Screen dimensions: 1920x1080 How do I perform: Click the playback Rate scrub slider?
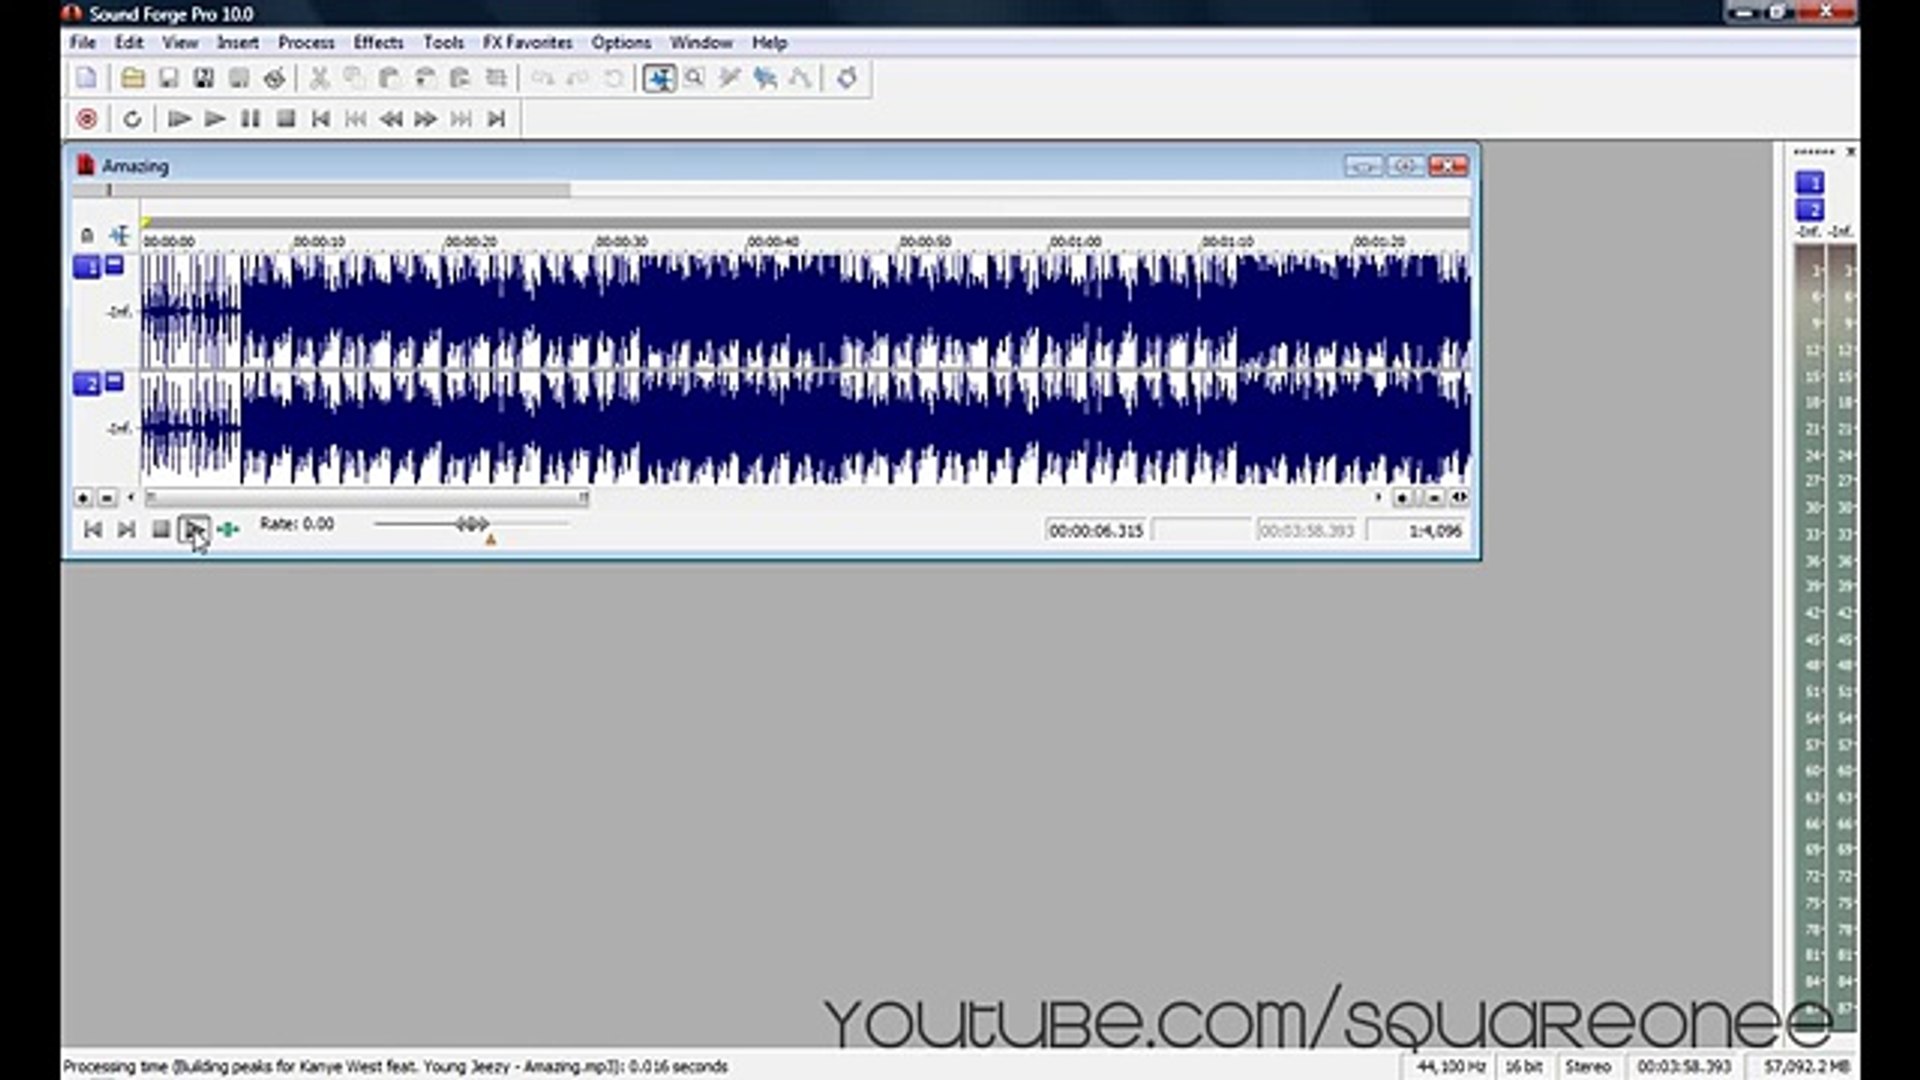471,523
